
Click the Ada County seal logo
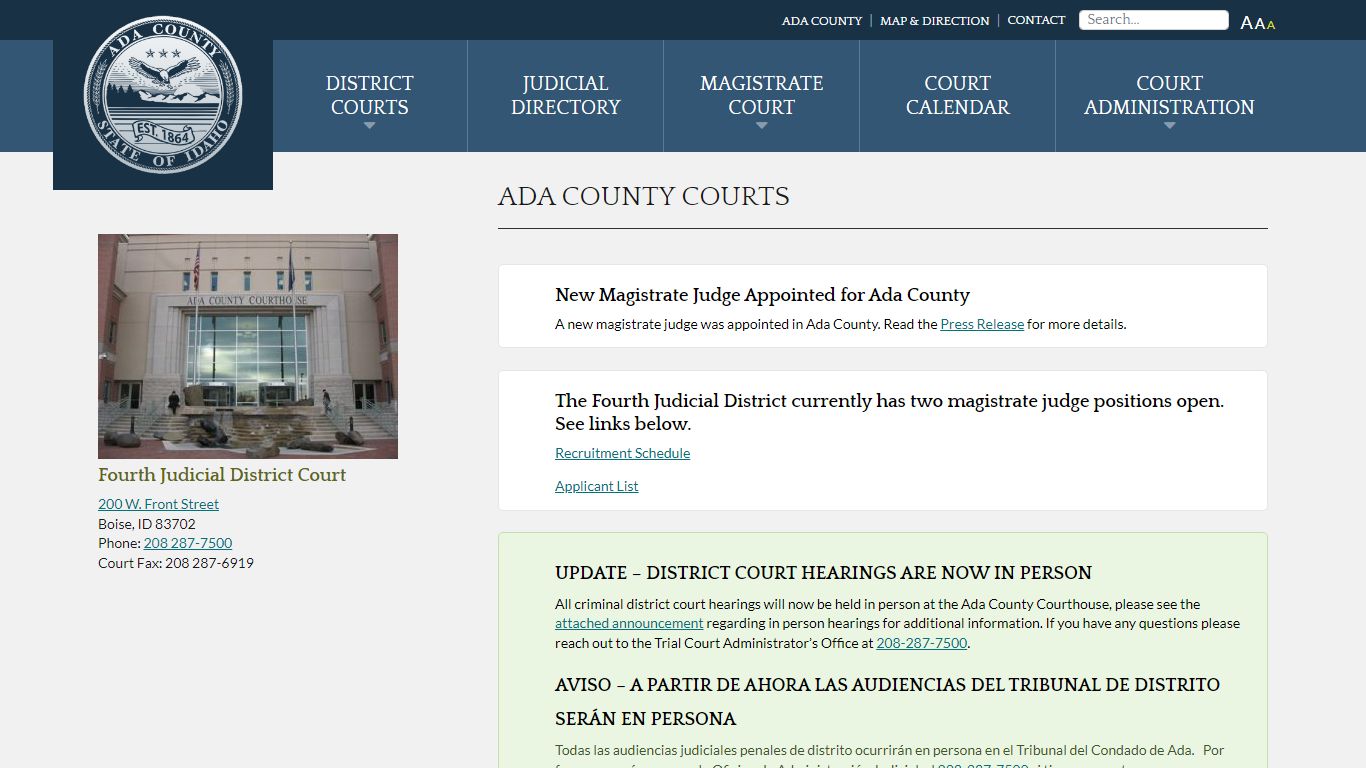point(163,95)
